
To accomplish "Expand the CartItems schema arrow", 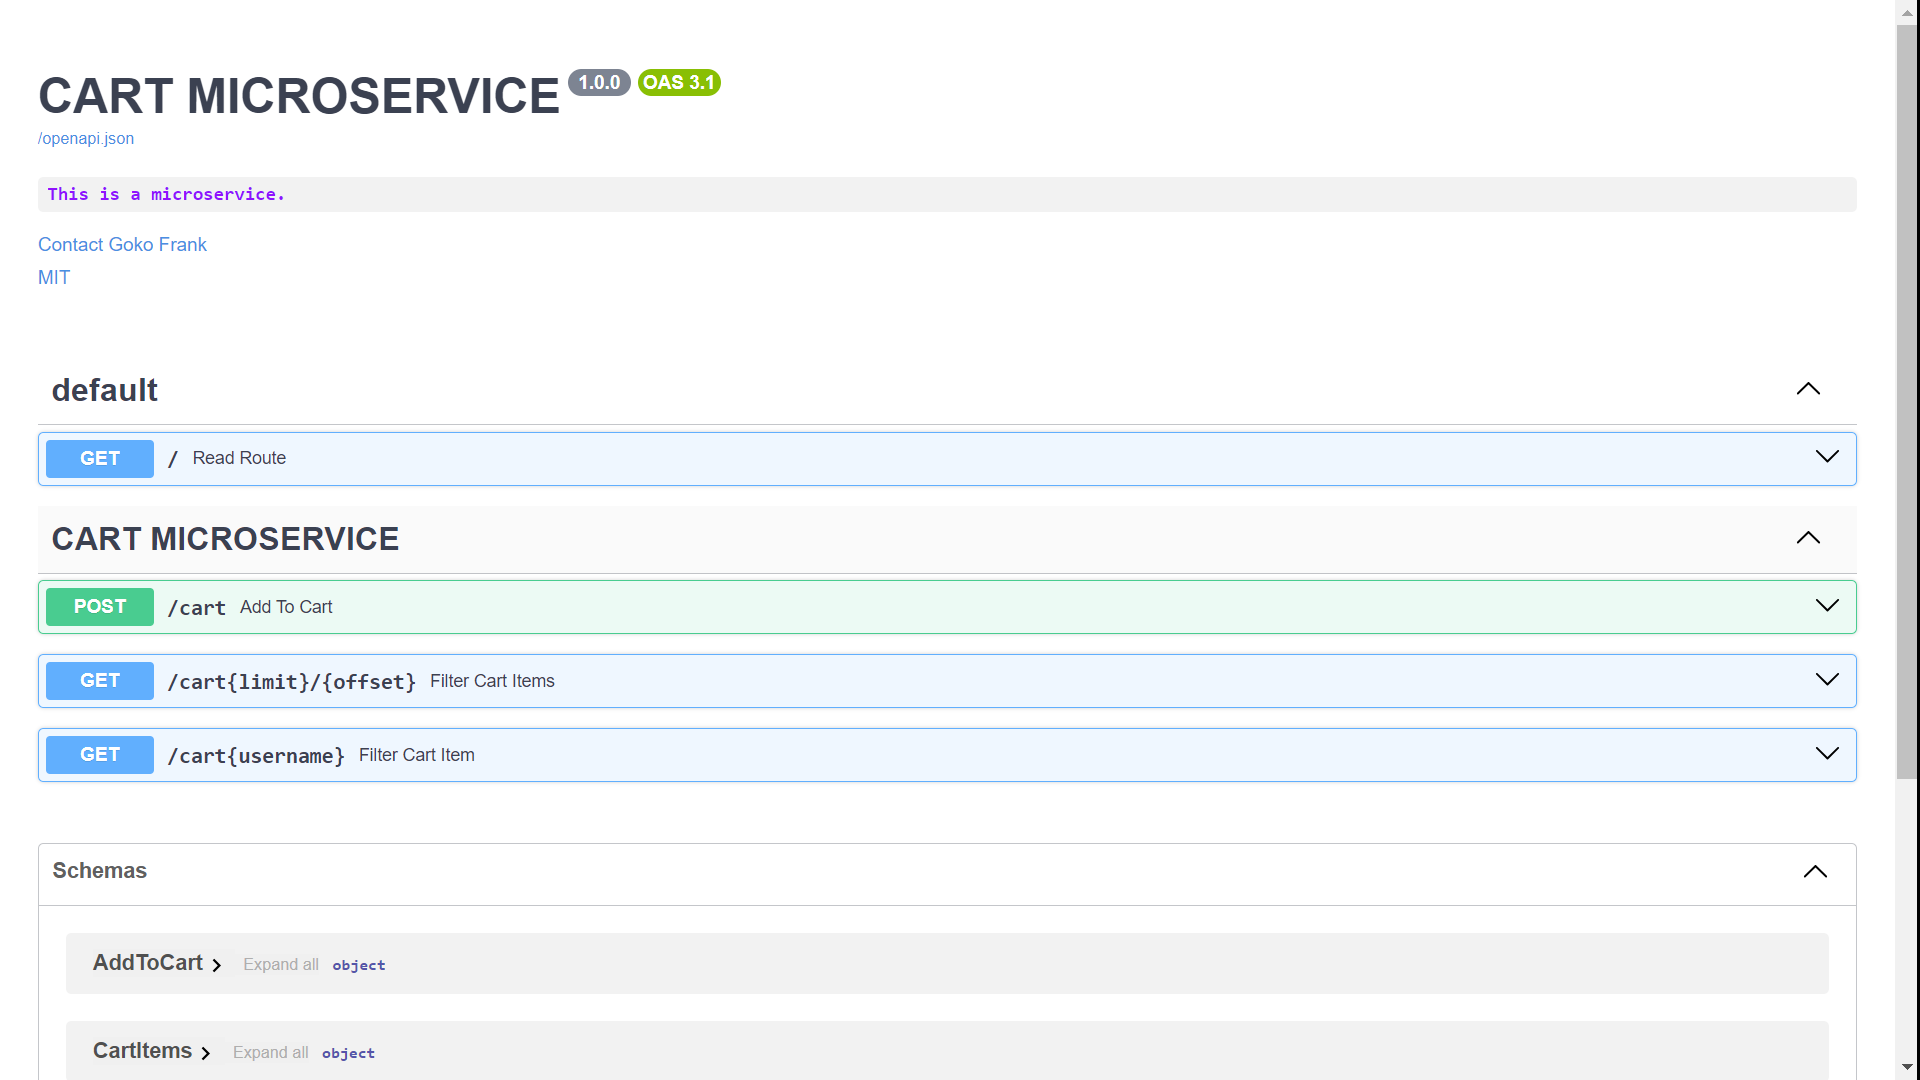I will point(206,1053).
